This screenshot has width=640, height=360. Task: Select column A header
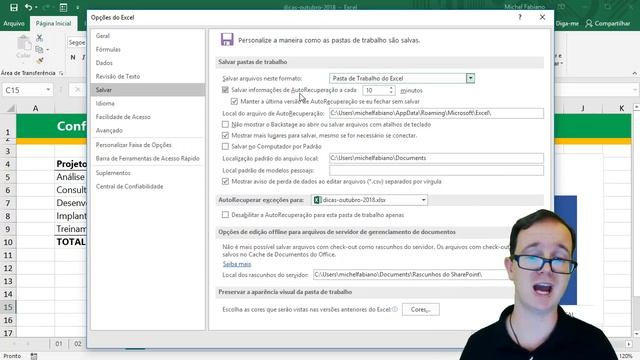tap(36, 108)
